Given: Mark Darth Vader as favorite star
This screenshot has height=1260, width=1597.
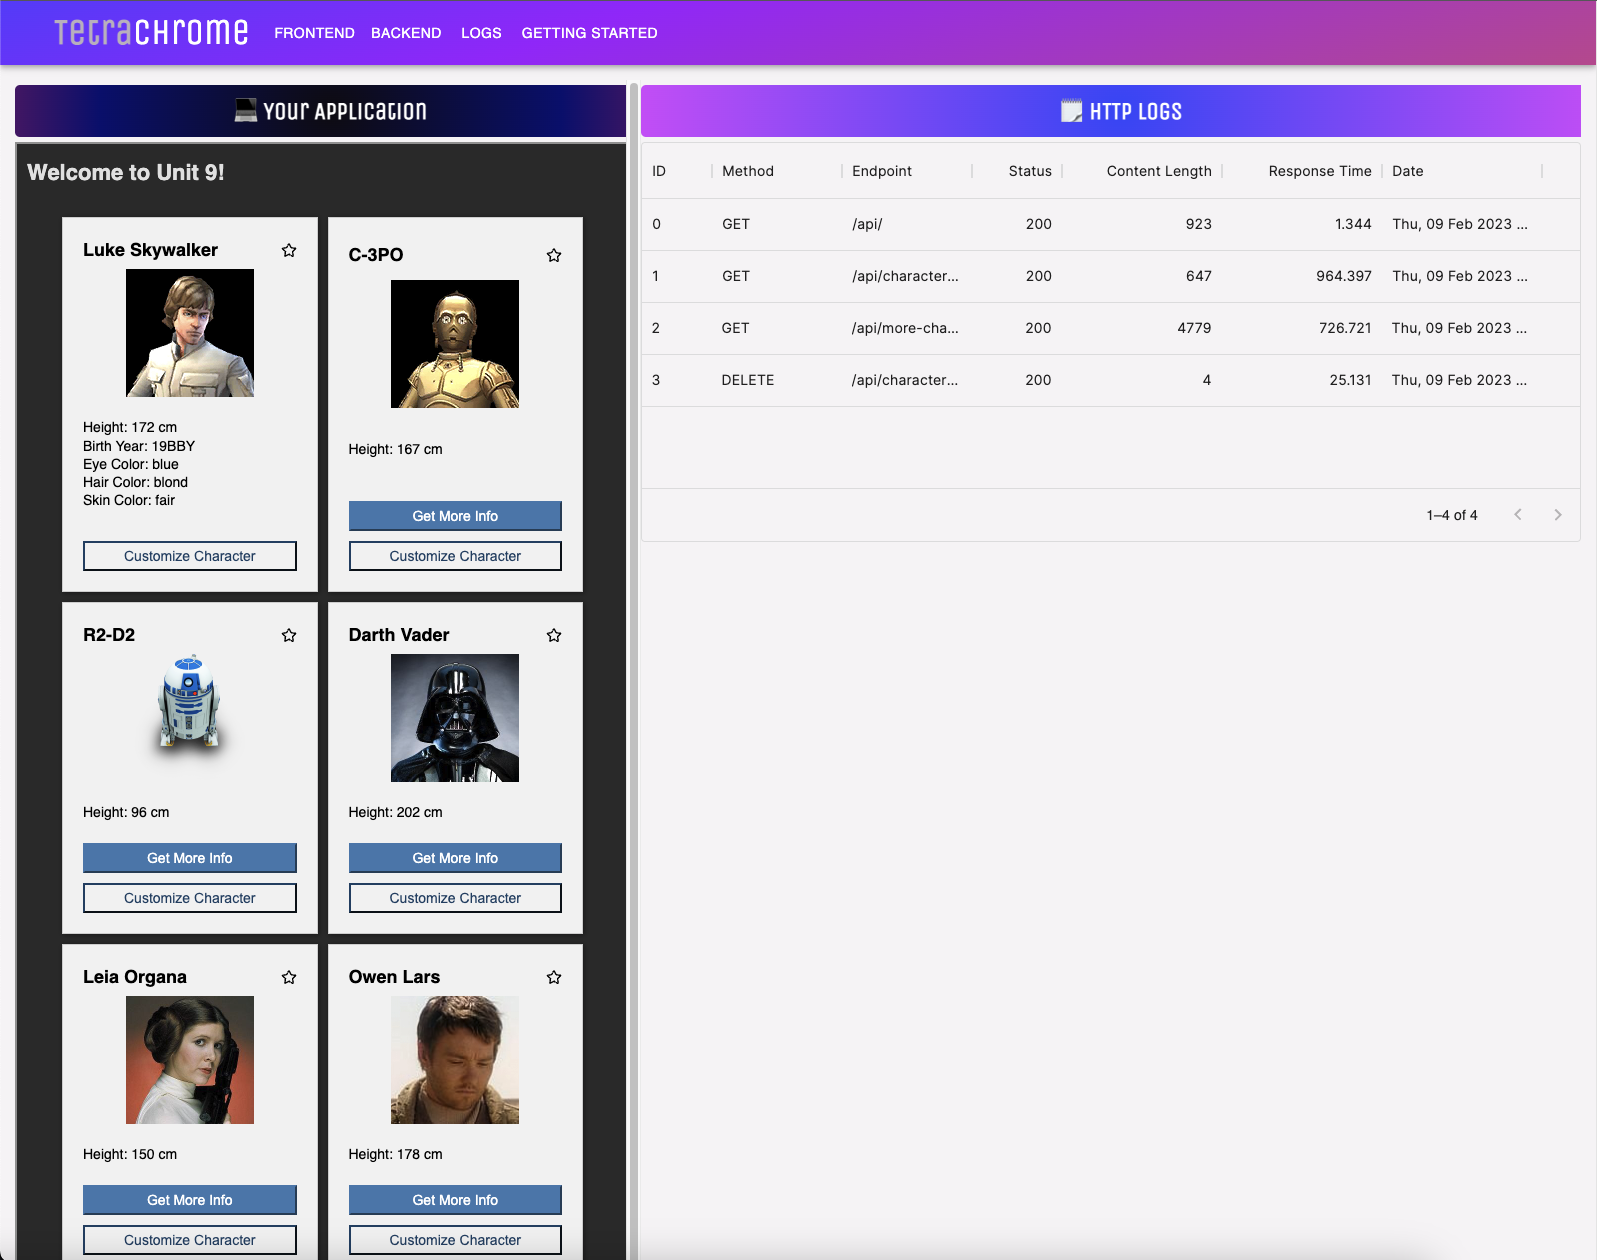Looking at the screenshot, I should [x=554, y=635].
